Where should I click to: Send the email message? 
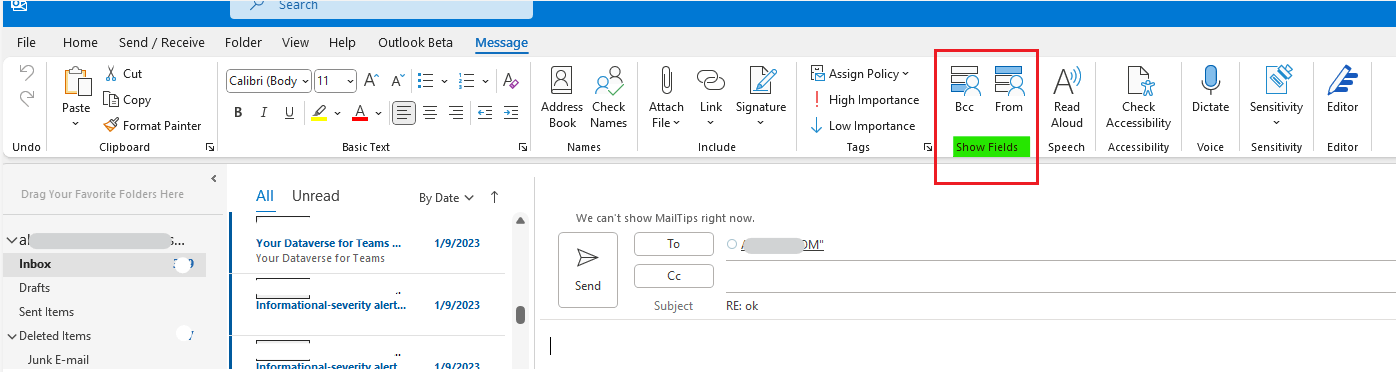pyautogui.click(x=588, y=270)
